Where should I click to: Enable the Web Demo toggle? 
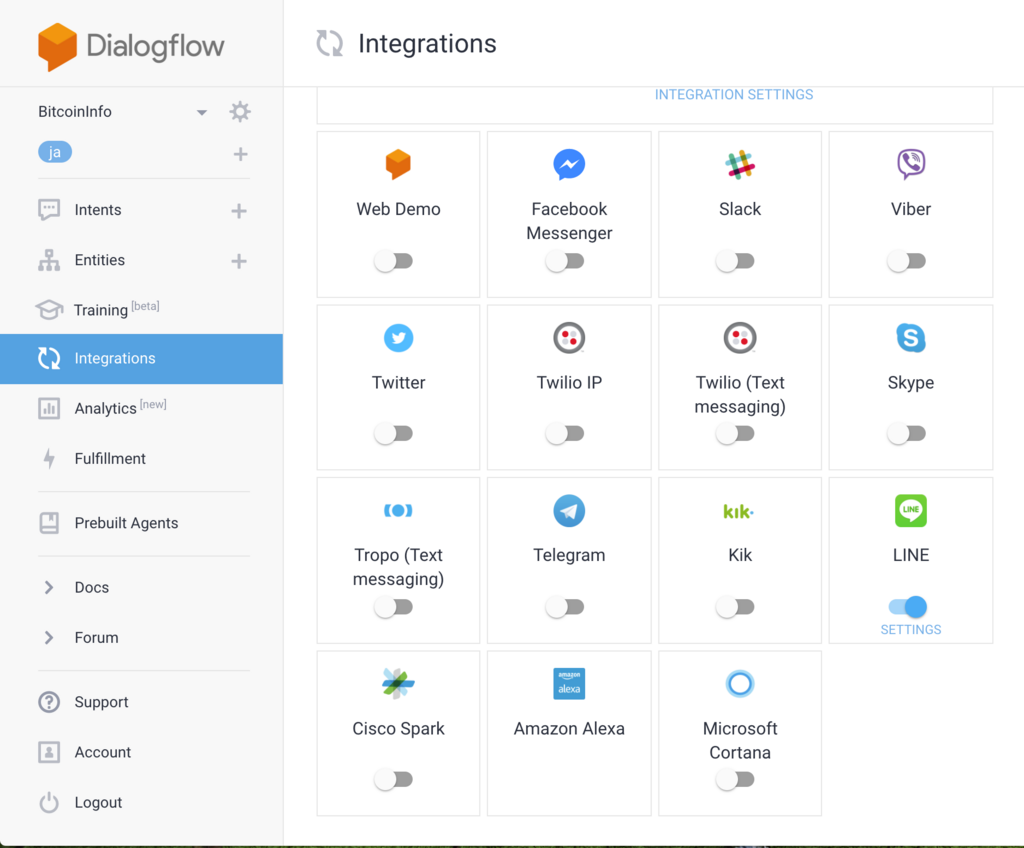(394, 261)
